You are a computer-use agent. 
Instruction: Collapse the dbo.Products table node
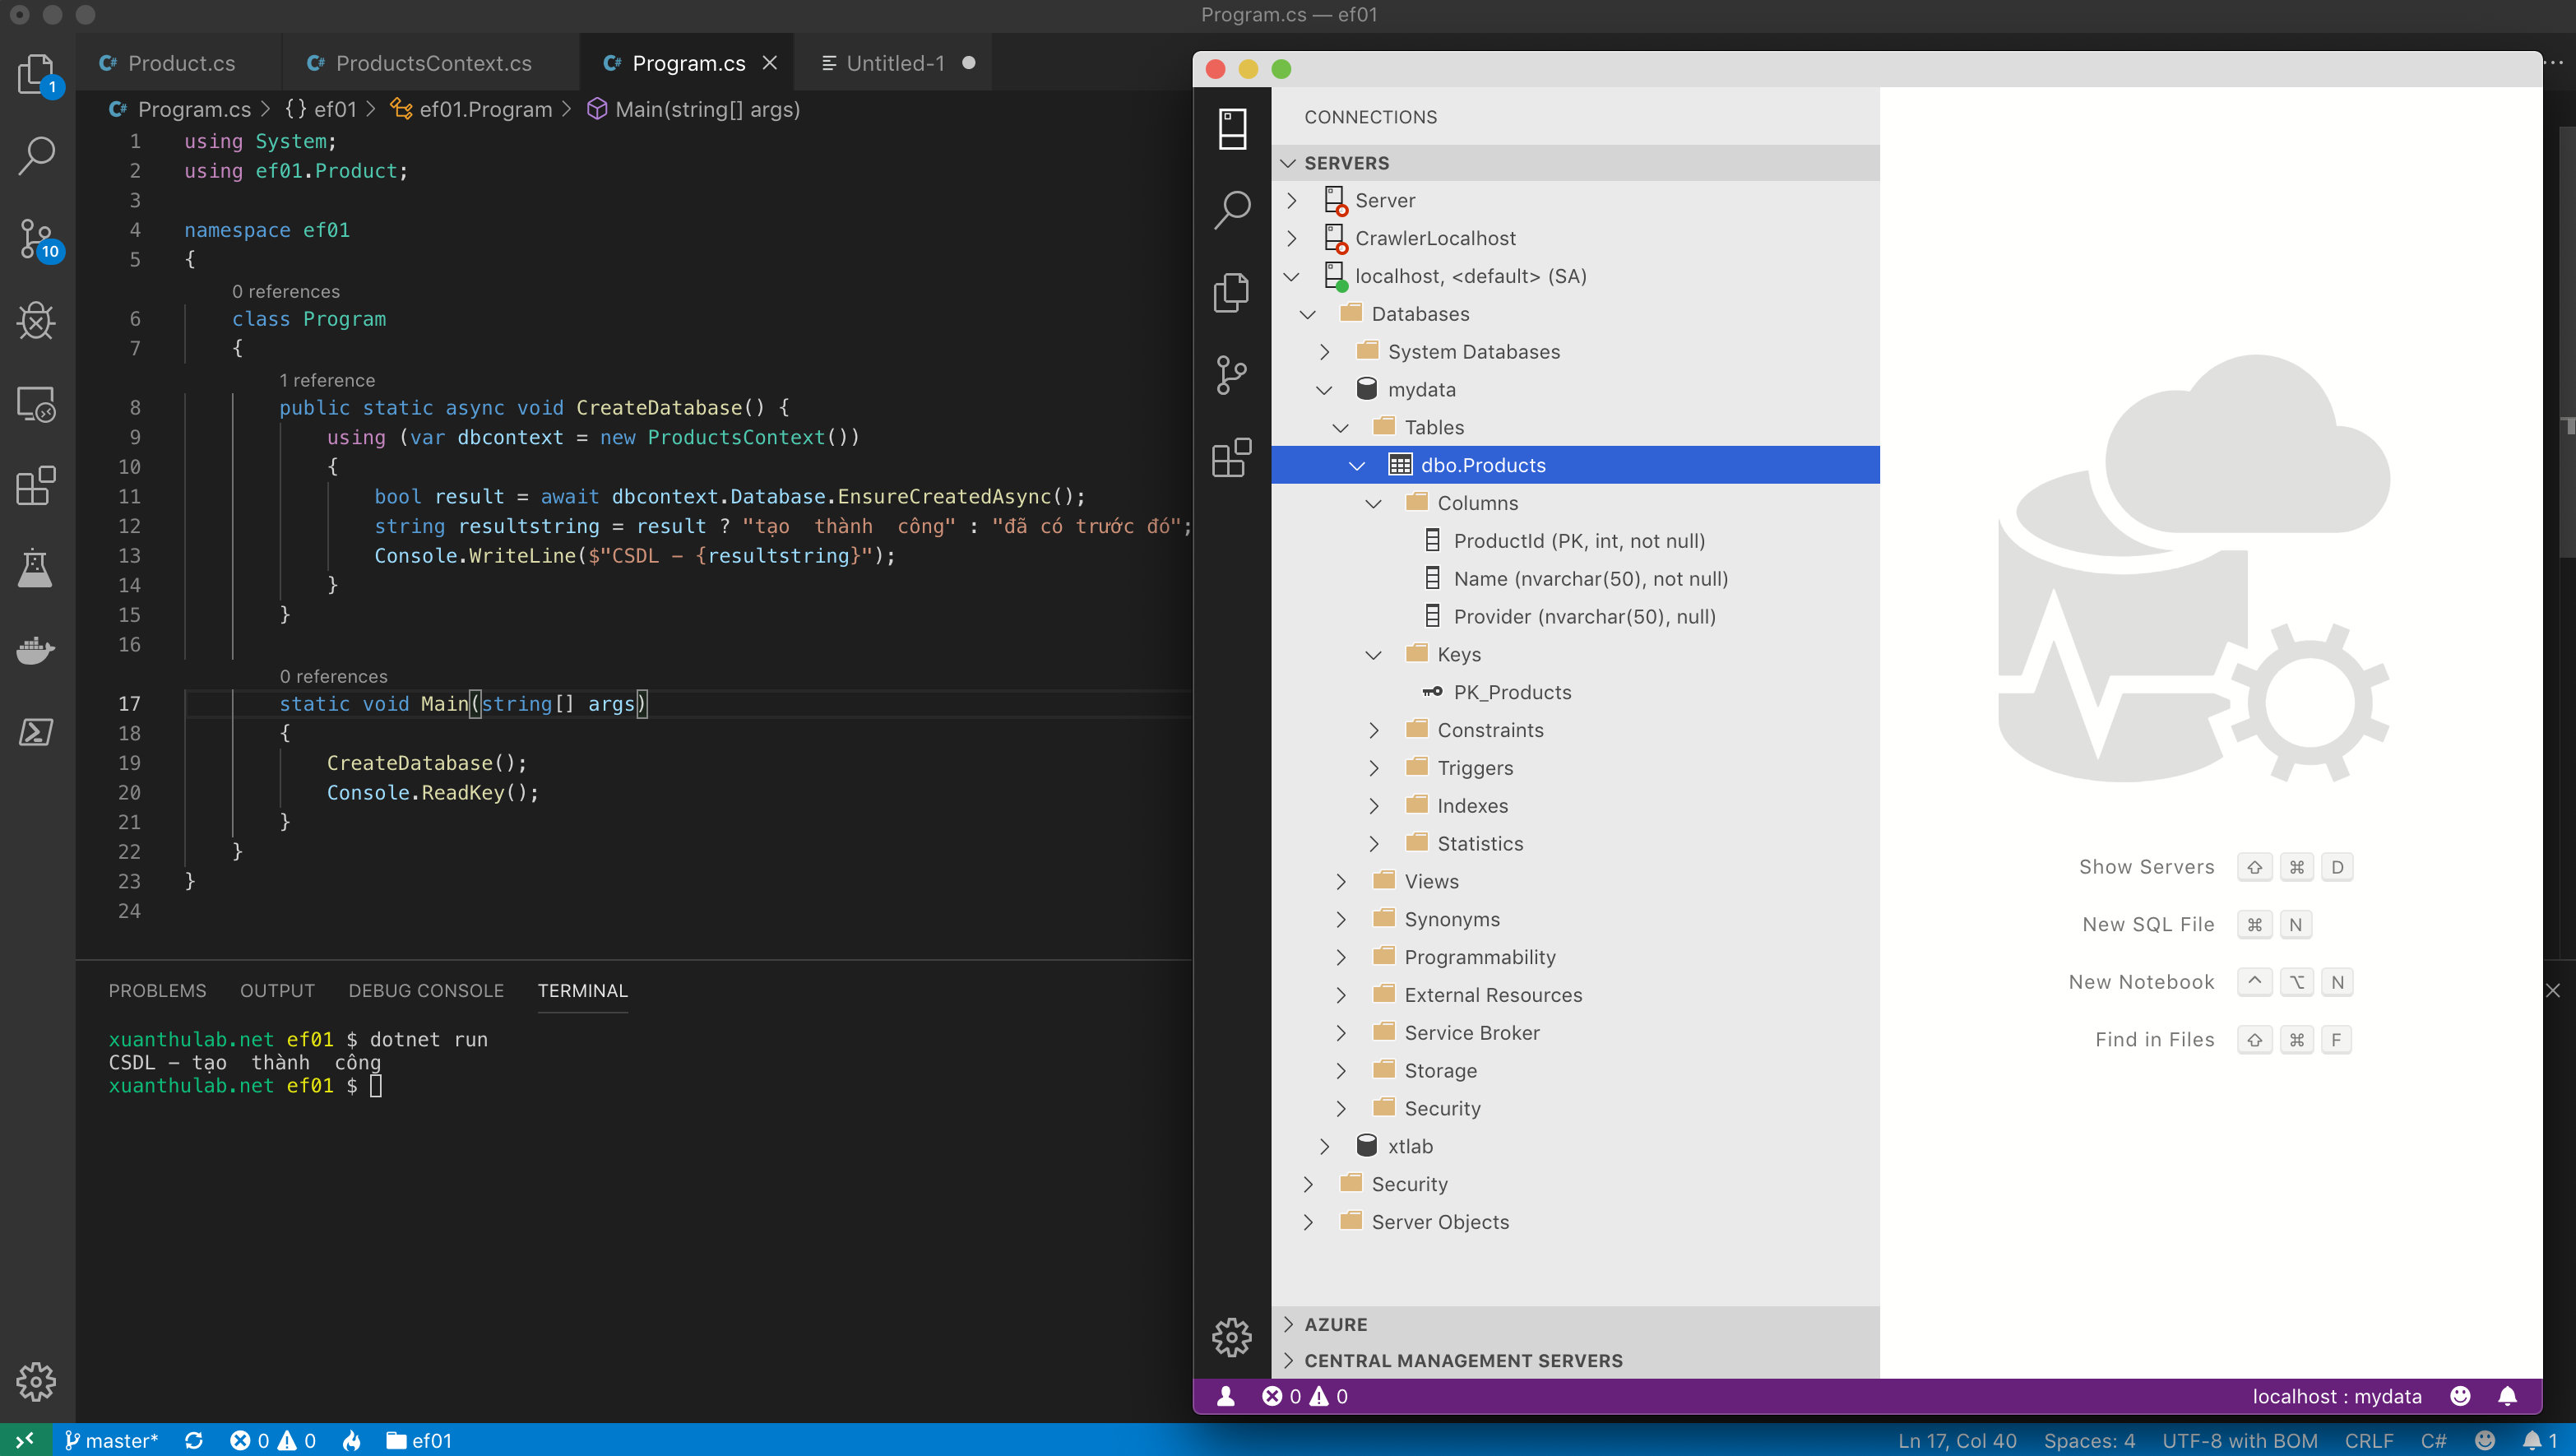coord(1357,465)
